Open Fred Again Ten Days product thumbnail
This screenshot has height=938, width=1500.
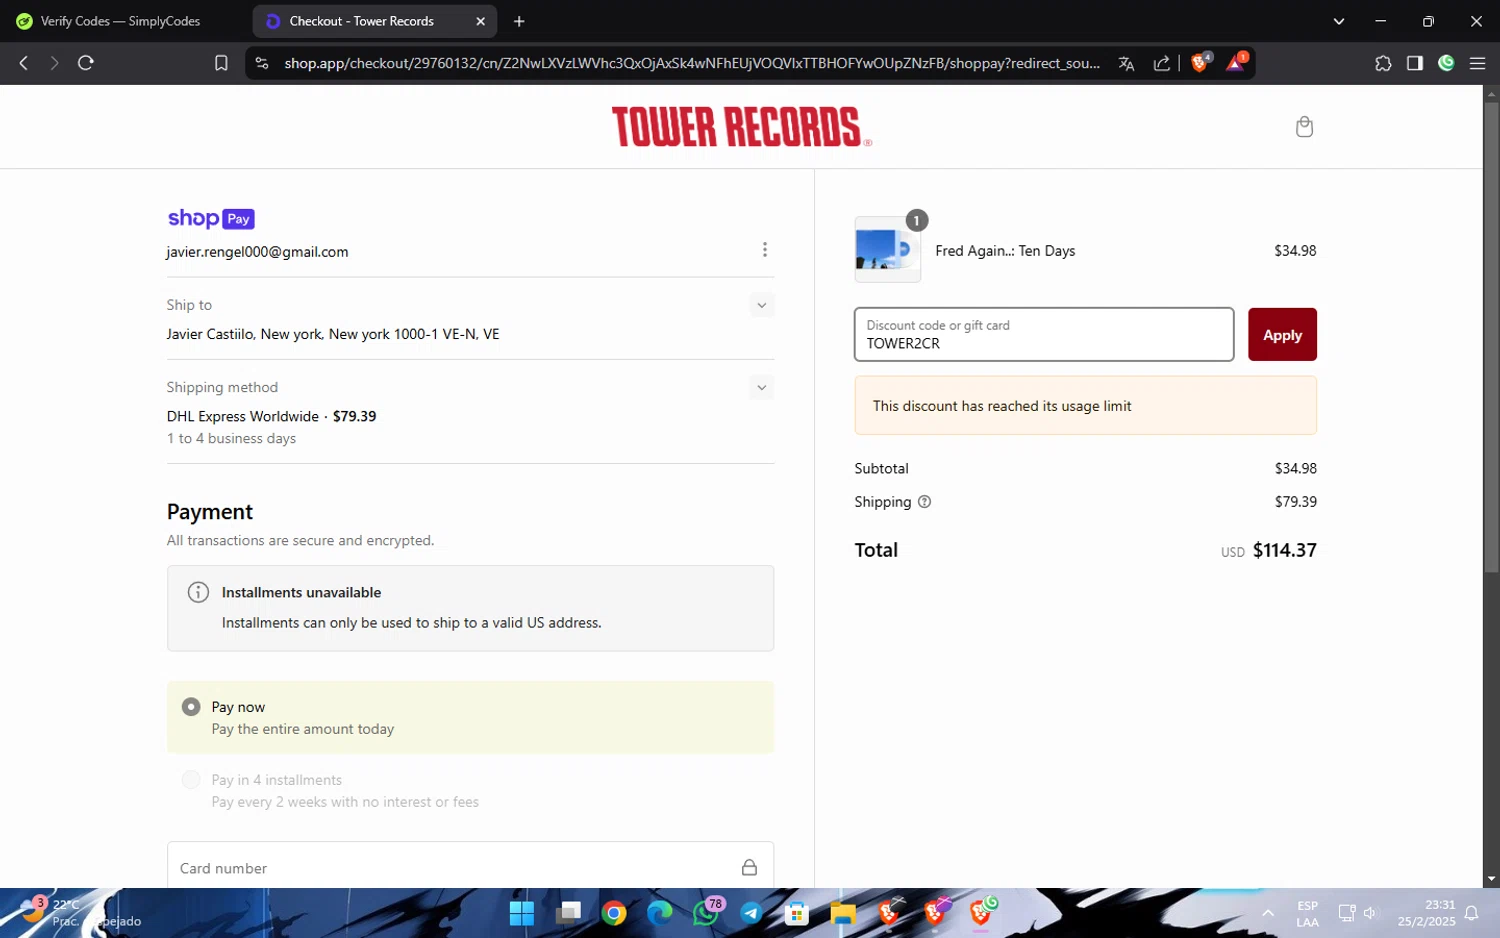(x=887, y=250)
